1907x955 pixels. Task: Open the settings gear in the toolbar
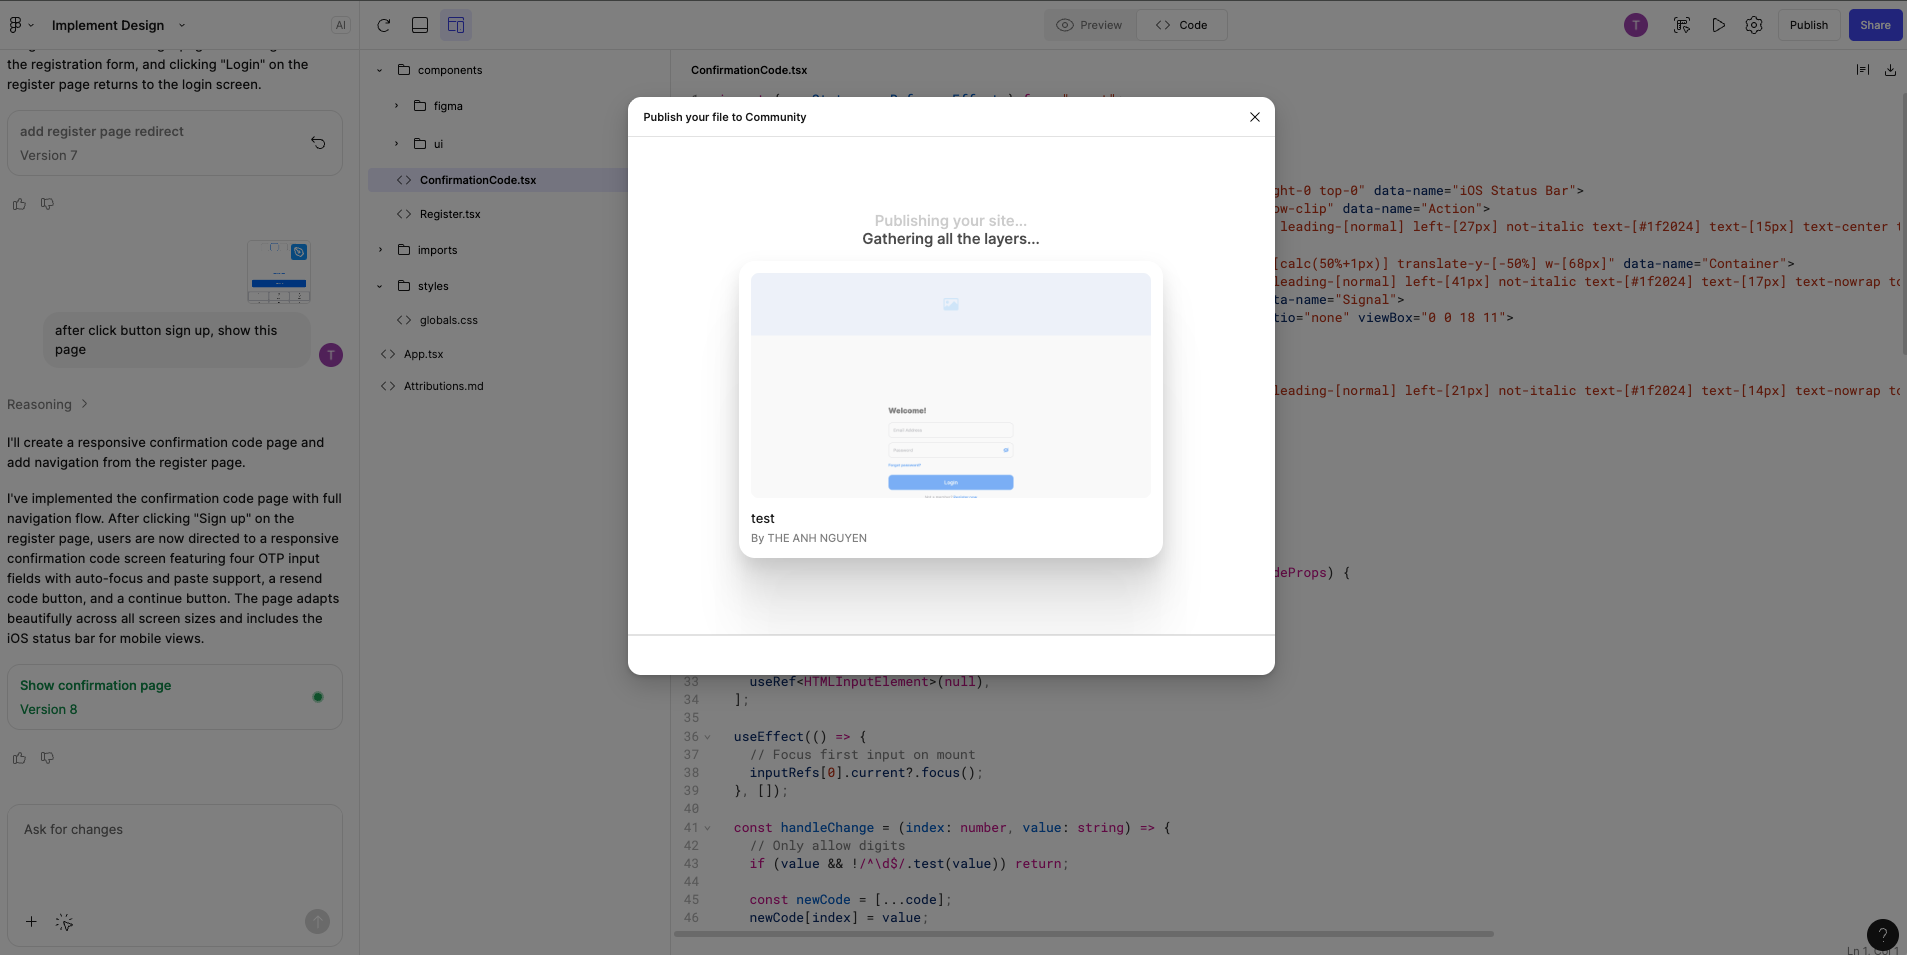pyautogui.click(x=1754, y=25)
